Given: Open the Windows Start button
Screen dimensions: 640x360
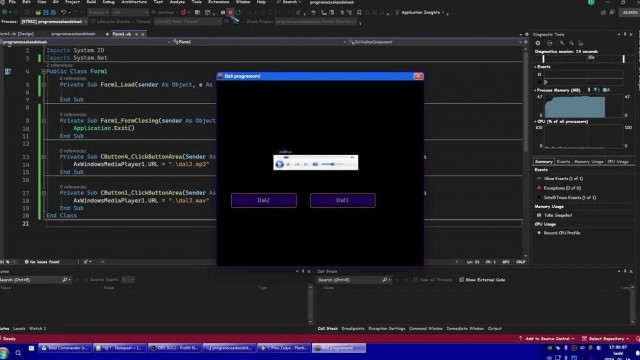Looking at the screenshot, I should click(x=4, y=353).
